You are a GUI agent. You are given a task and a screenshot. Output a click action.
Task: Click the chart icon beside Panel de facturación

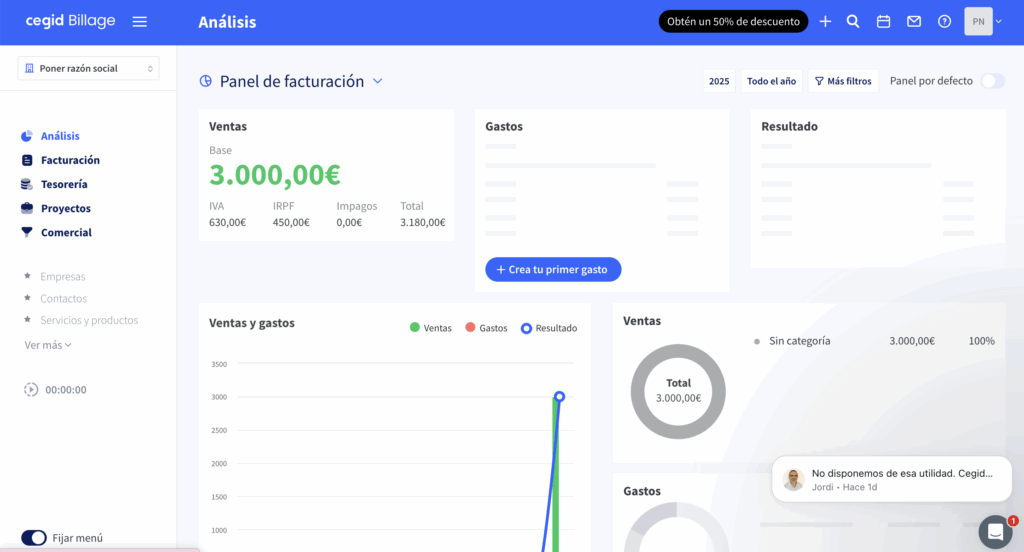206,81
